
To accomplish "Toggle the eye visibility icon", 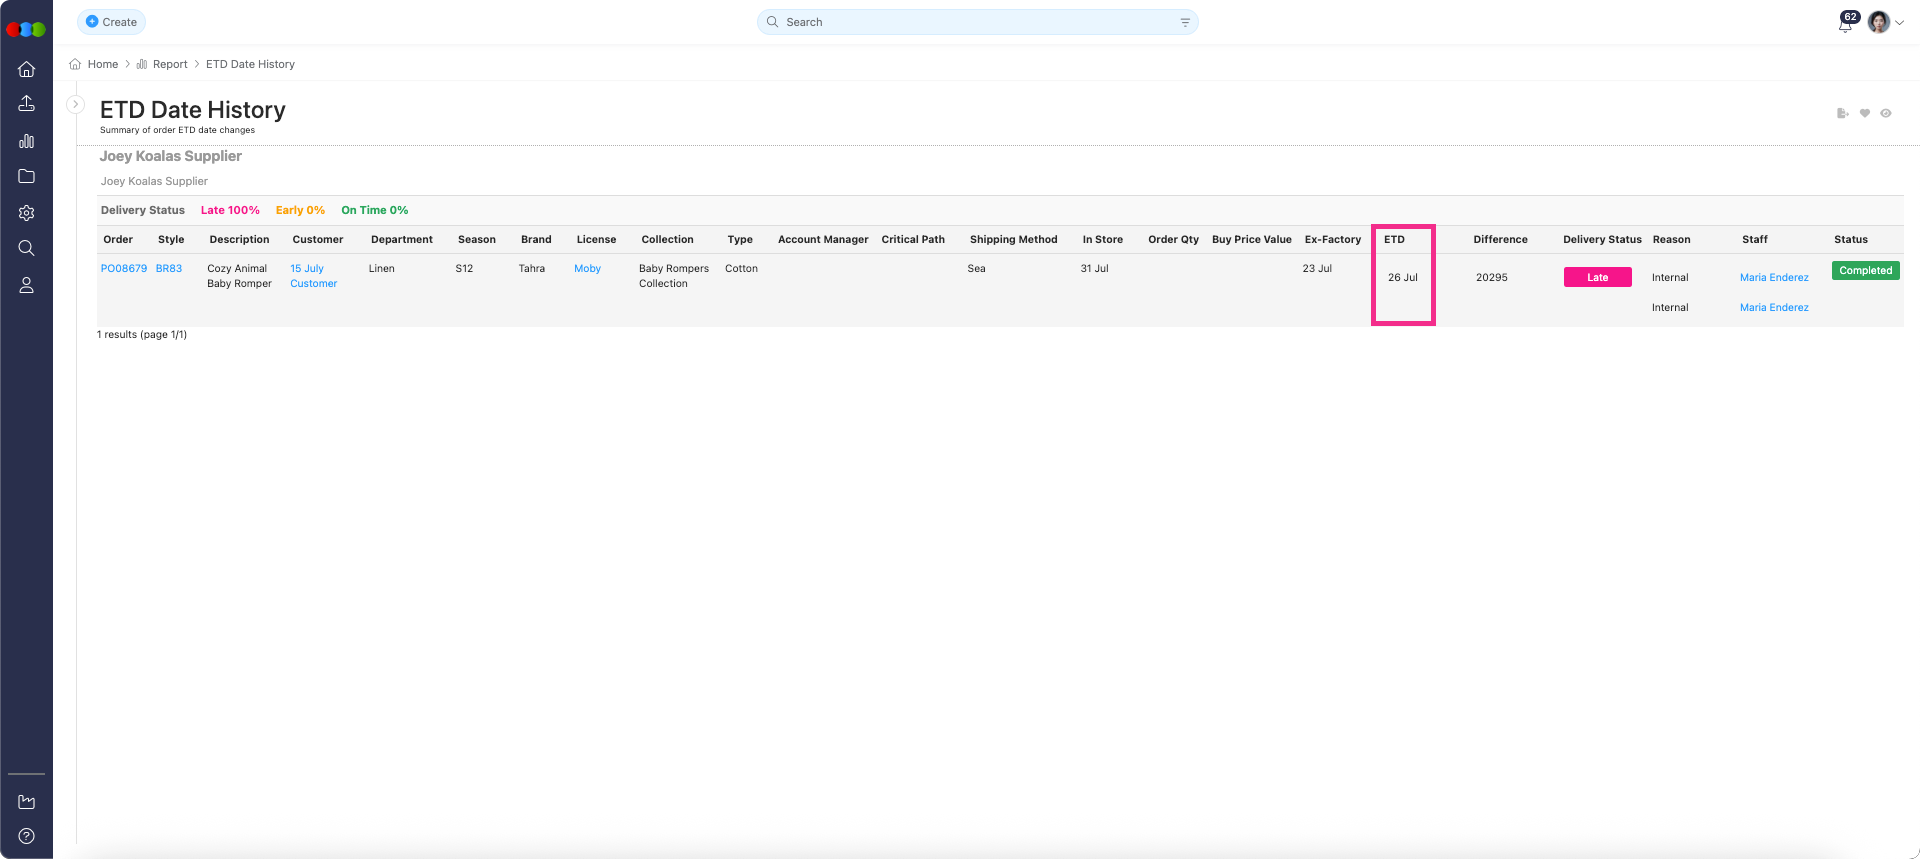I will coord(1886,114).
